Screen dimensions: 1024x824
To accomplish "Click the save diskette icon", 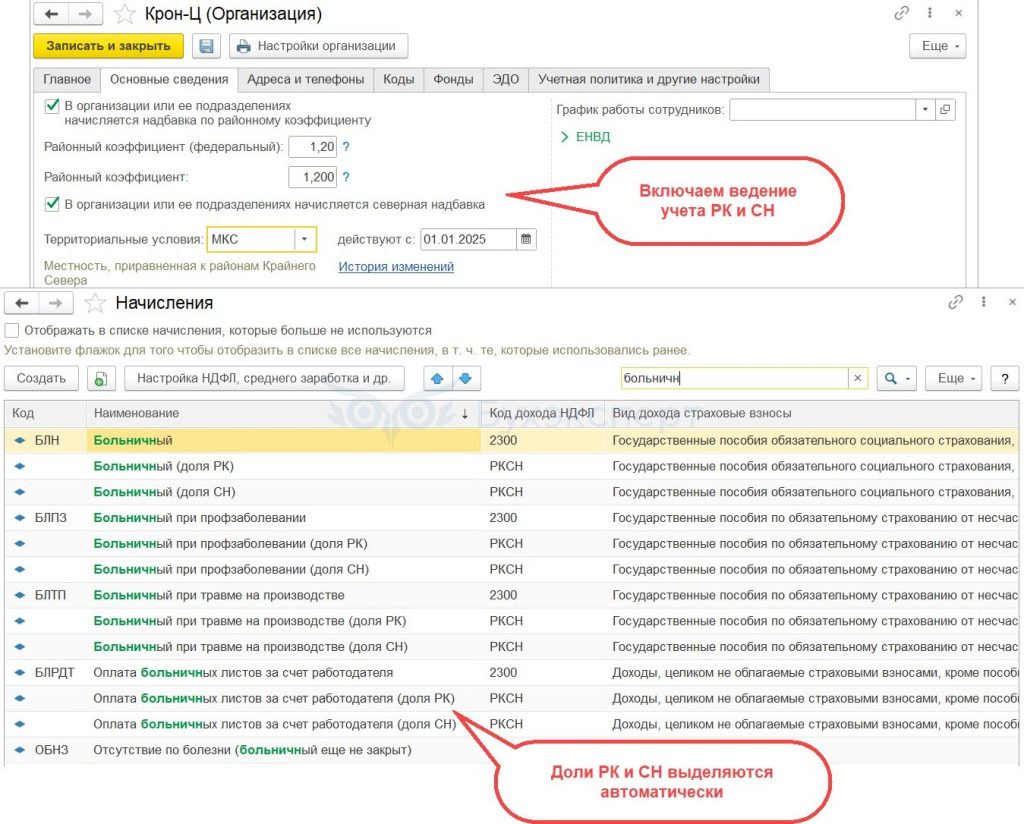I will tap(207, 46).
